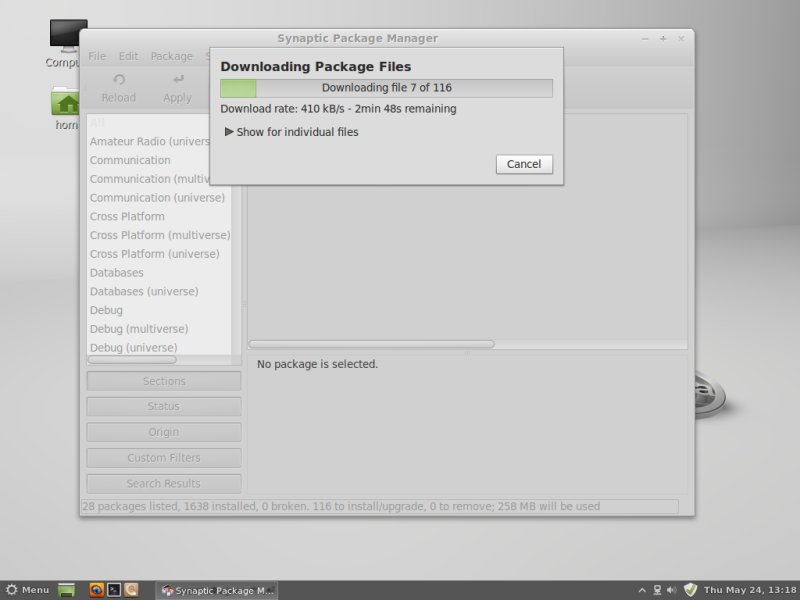Screen dimensions: 800x600
Task: Click the panel clock
Action: click(x=750, y=590)
